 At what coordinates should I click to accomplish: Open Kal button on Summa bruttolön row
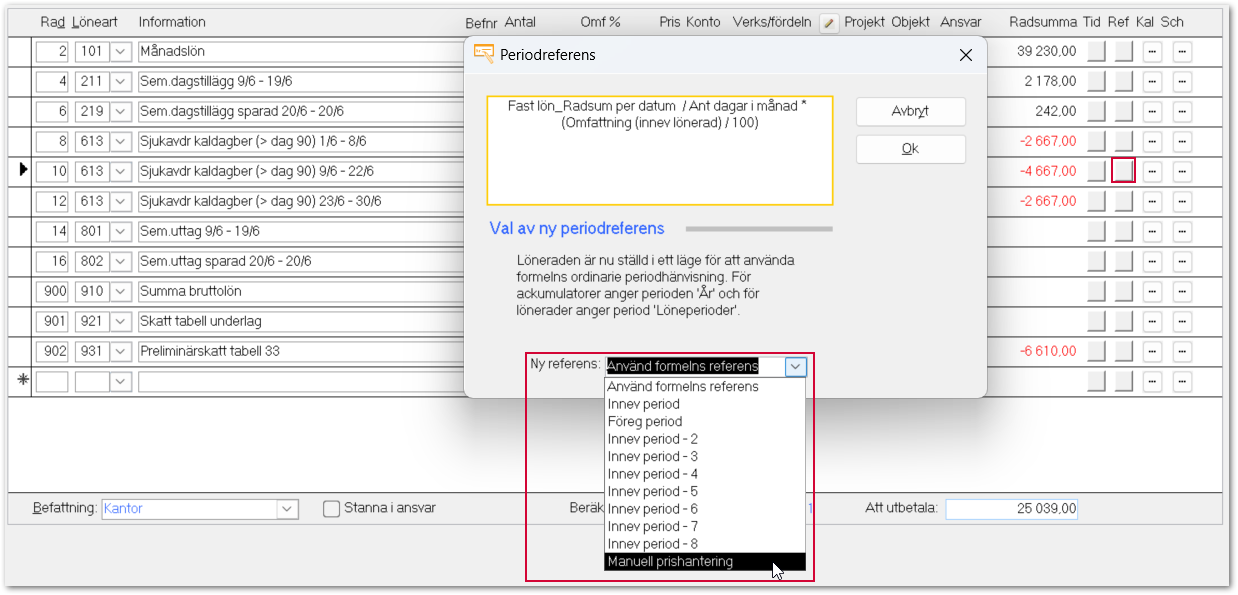point(1152,291)
